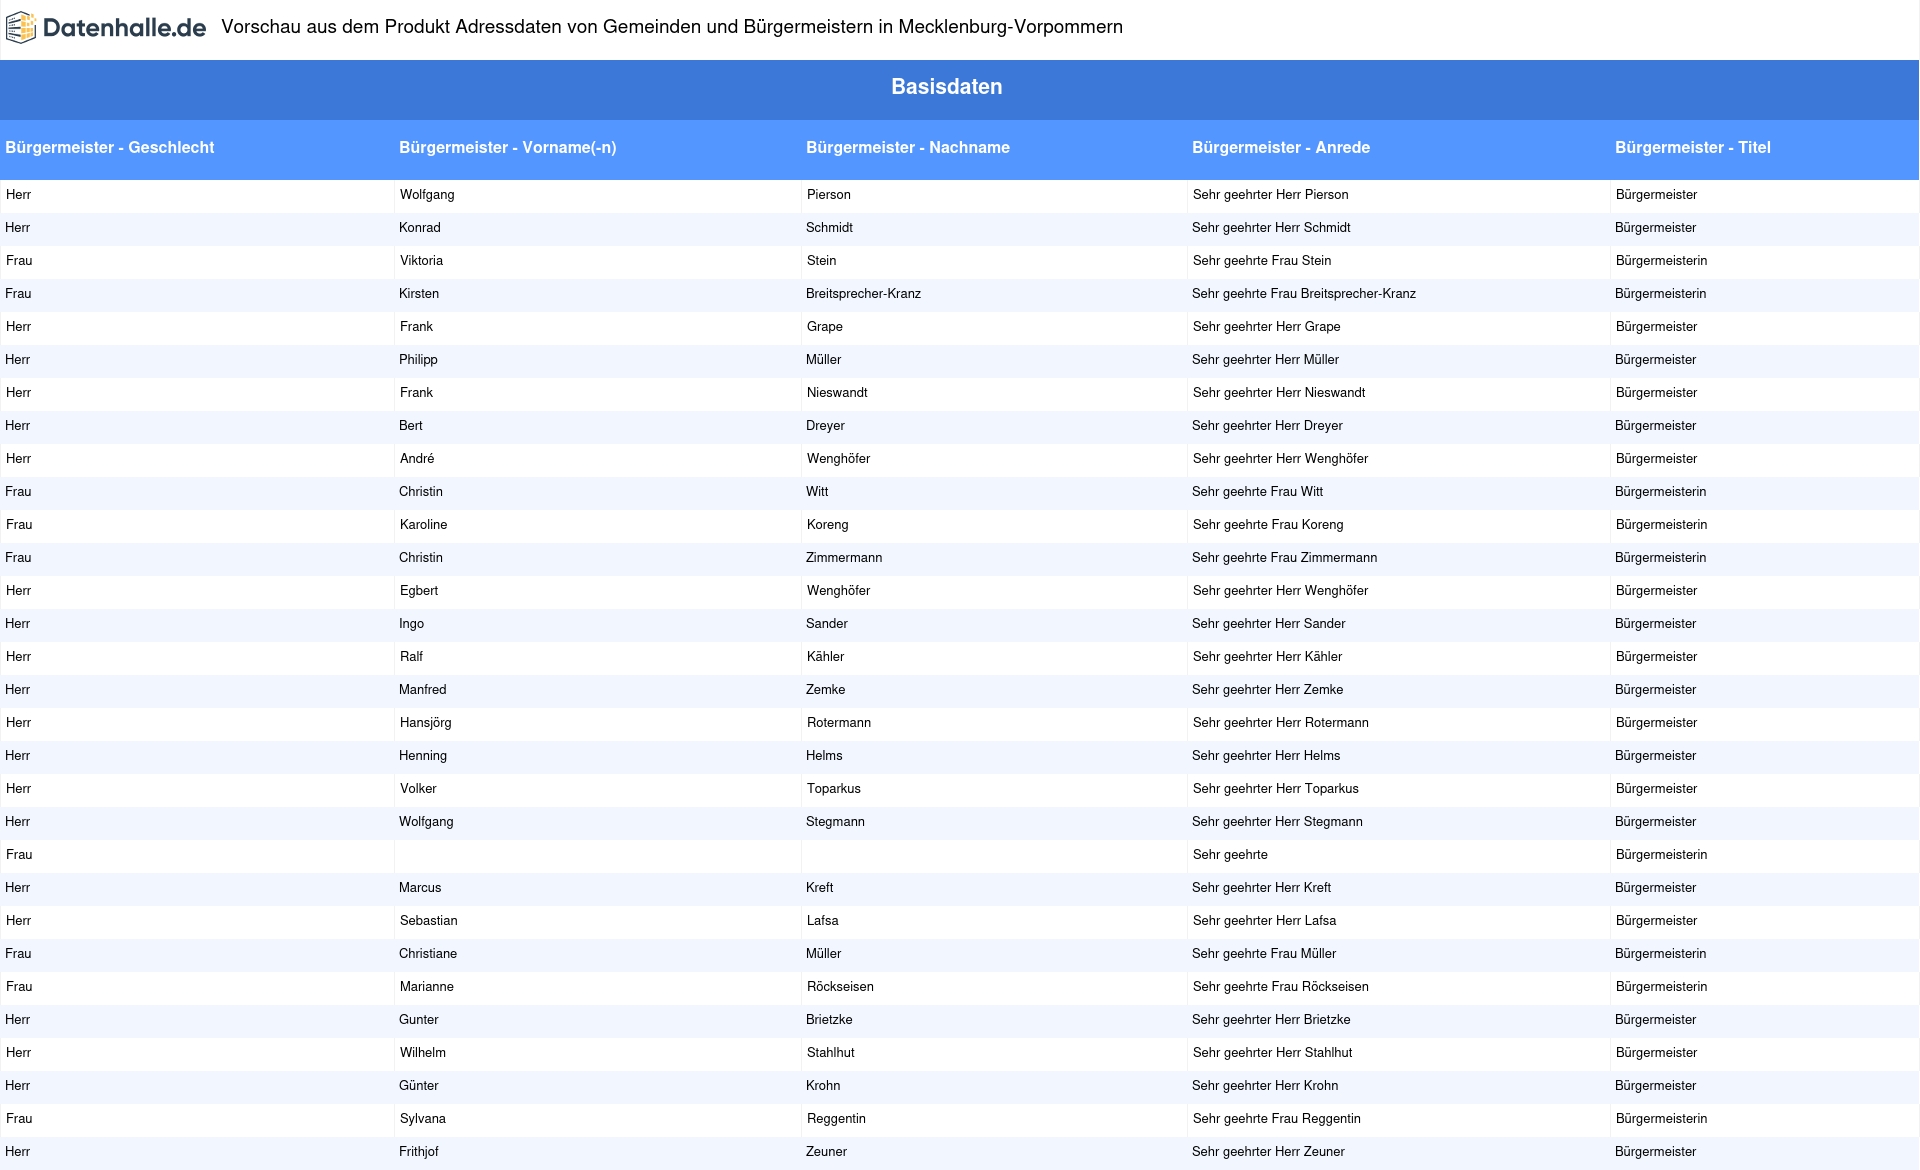Select the Breitsprecher-Kranz last name cell
This screenshot has height=1170, width=1920.
(863, 294)
